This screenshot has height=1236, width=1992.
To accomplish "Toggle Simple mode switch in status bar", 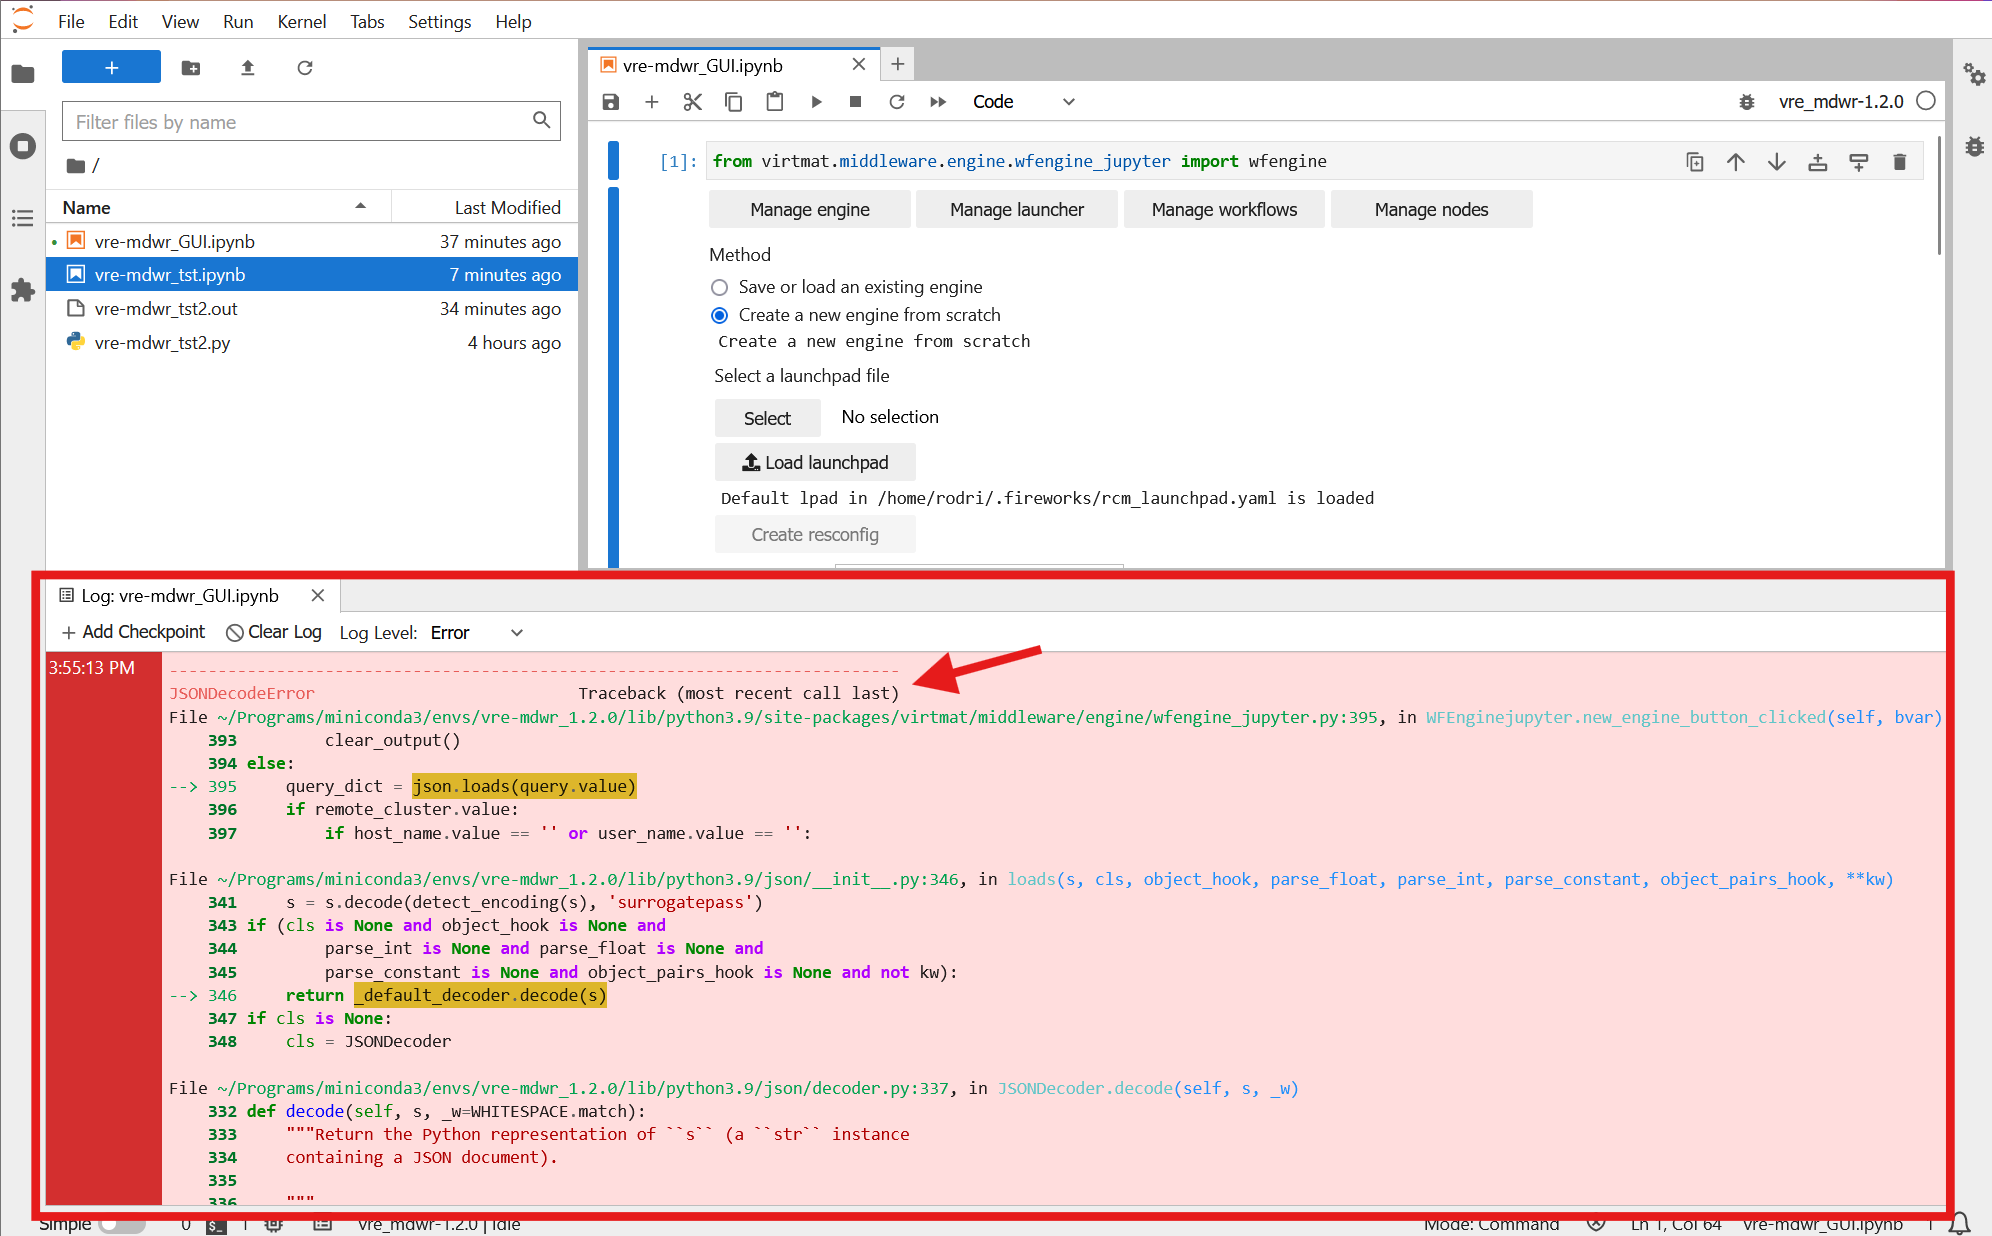I will (x=122, y=1224).
